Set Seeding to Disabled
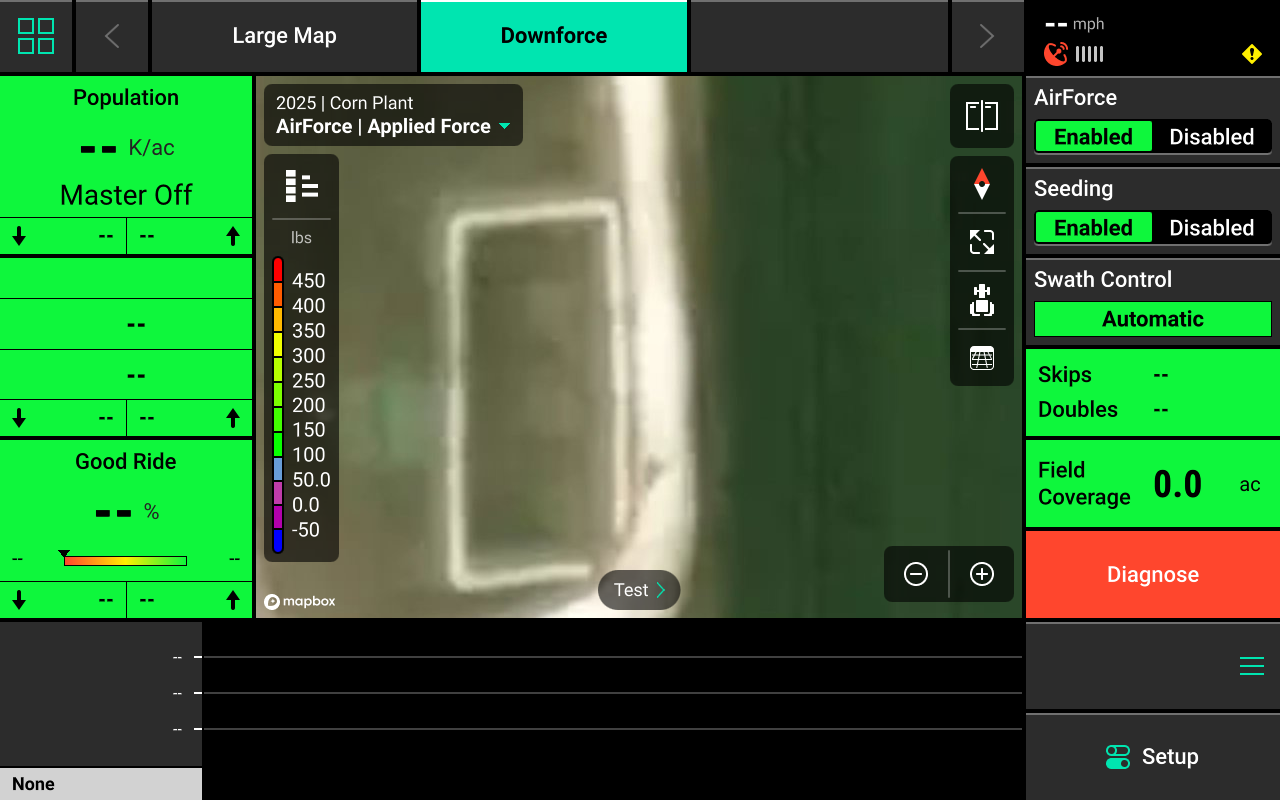1280x800 pixels. (x=1211, y=228)
